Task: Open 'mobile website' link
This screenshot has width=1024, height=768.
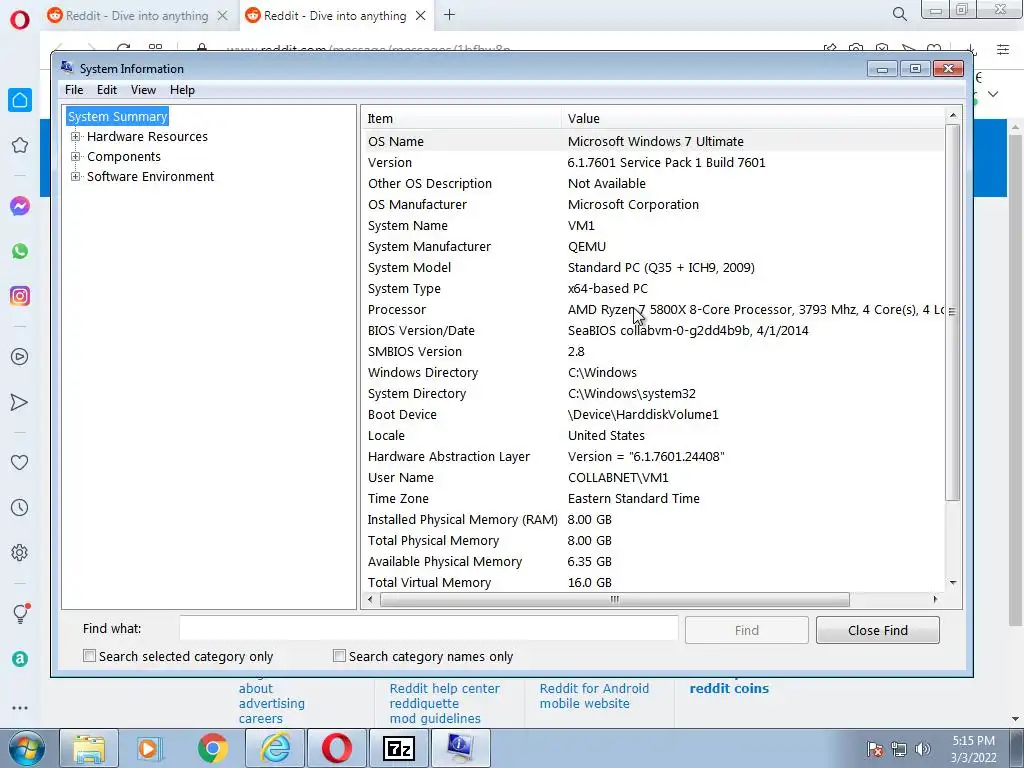Action: pyautogui.click(x=584, y=703)
